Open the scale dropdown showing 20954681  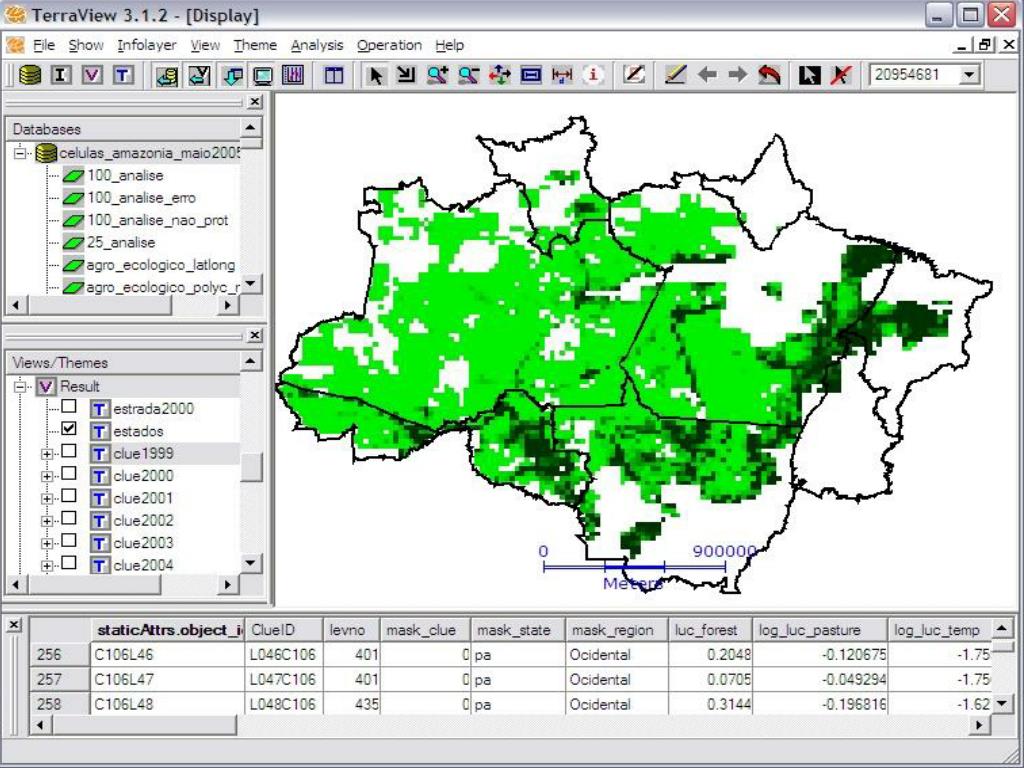pos(968,75)
